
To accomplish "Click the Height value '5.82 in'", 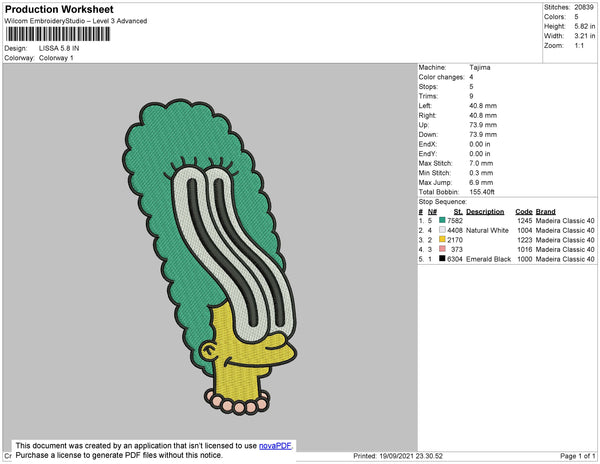I will point(584,26).
